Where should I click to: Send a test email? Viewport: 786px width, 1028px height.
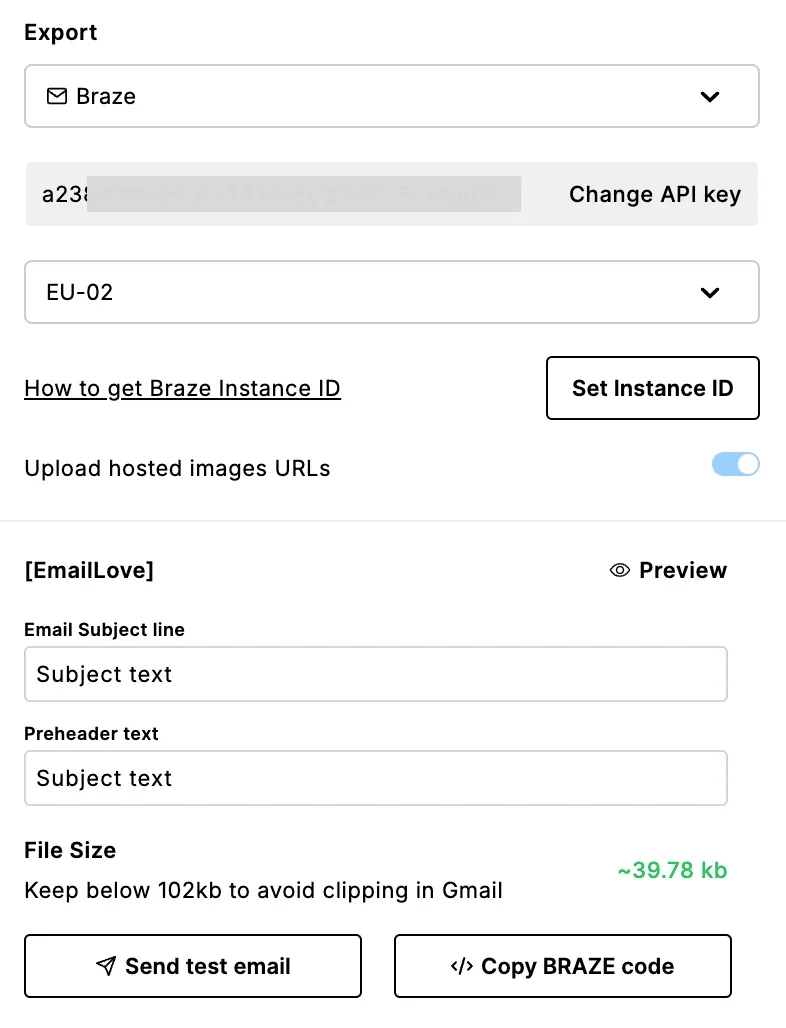click(x=192, y=966)
